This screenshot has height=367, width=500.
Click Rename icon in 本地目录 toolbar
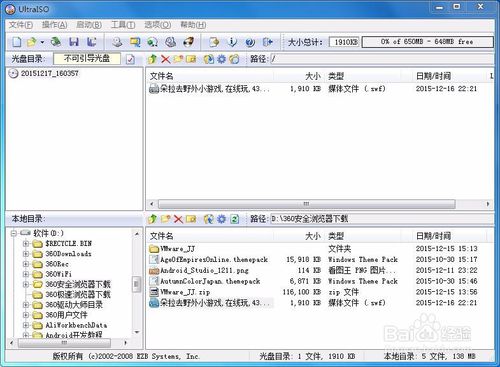[191, 219]
